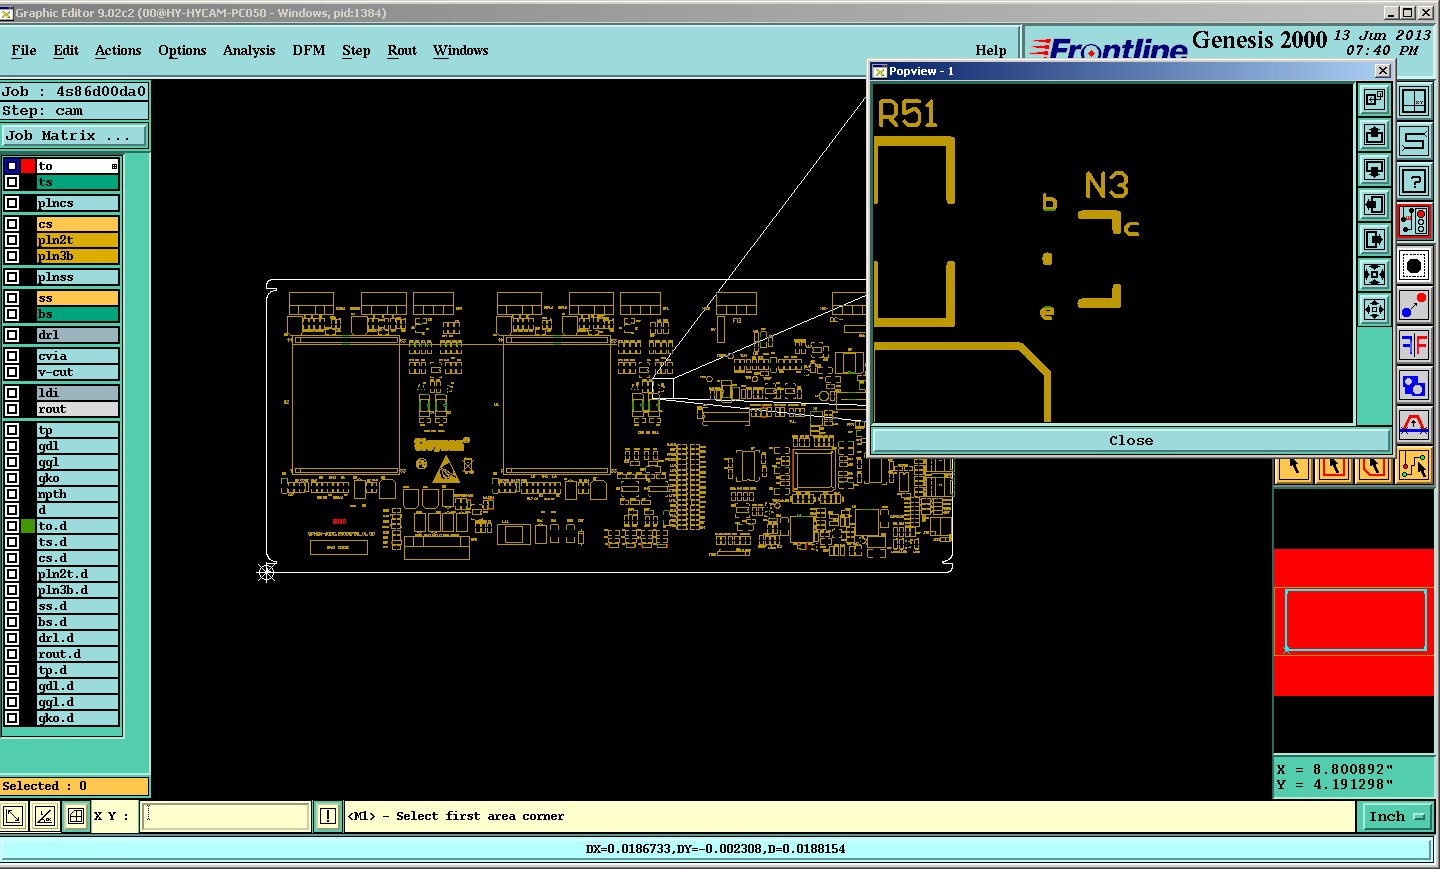Click the red color swatch of layer to
The image size is (1440, 869).
(x=28, y=166)
